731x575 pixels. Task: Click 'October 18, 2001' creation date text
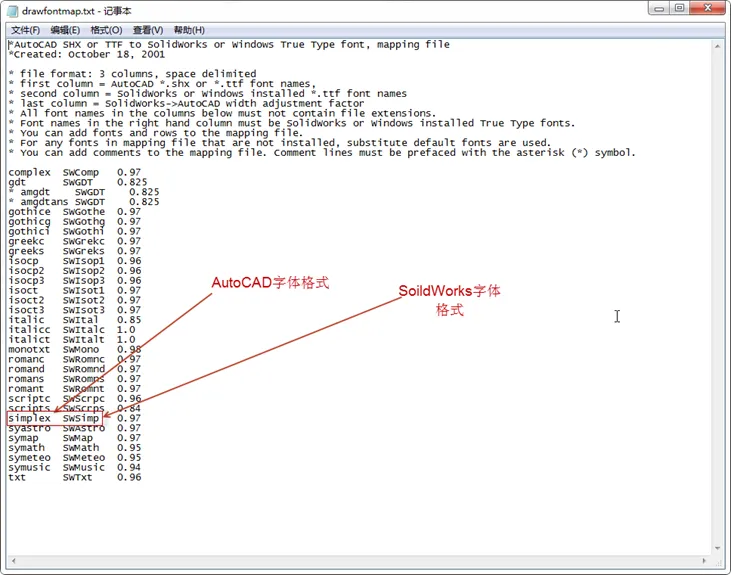point(116,55)
